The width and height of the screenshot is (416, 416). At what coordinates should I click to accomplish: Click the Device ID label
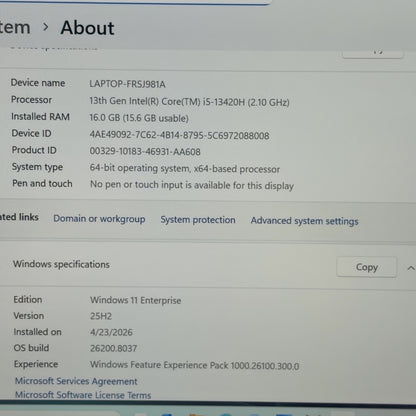pos(31,133)
